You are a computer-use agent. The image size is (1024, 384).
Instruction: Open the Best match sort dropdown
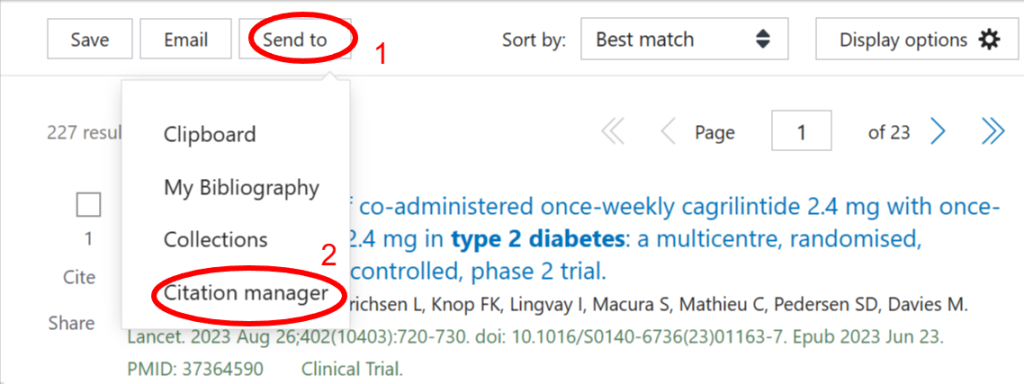(684, 39)
